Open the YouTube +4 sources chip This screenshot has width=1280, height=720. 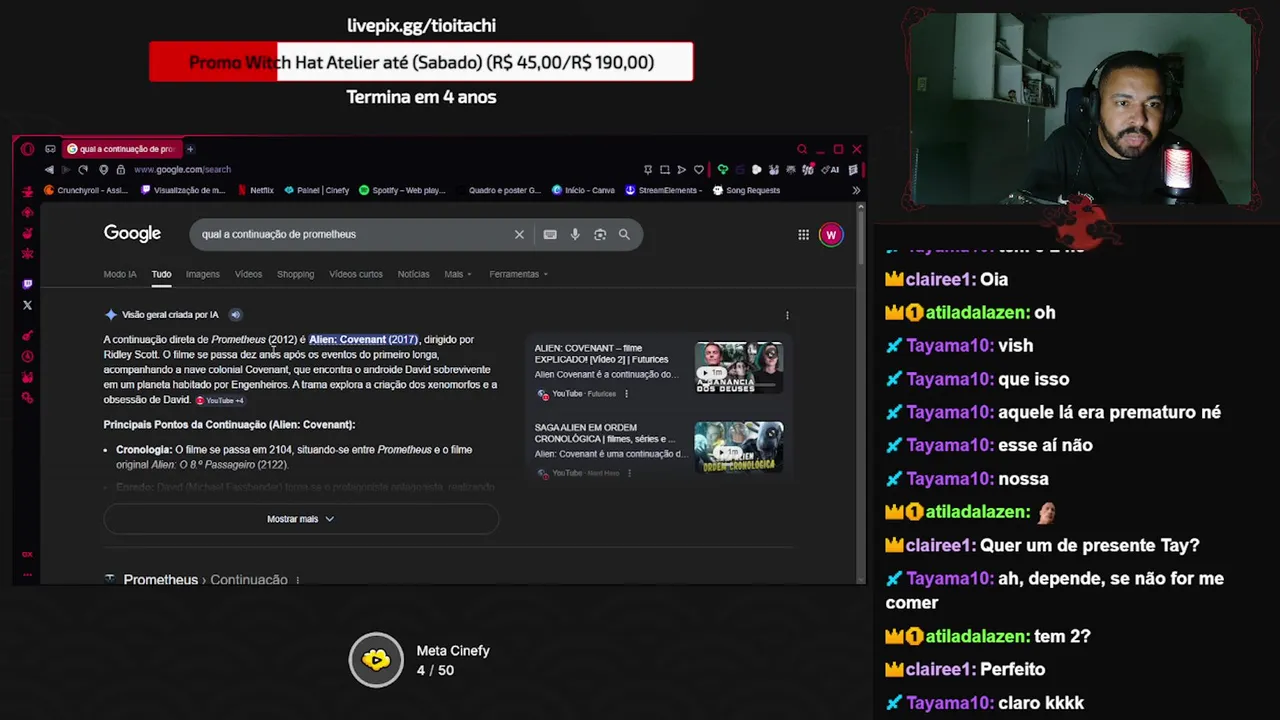click(219, 400)
